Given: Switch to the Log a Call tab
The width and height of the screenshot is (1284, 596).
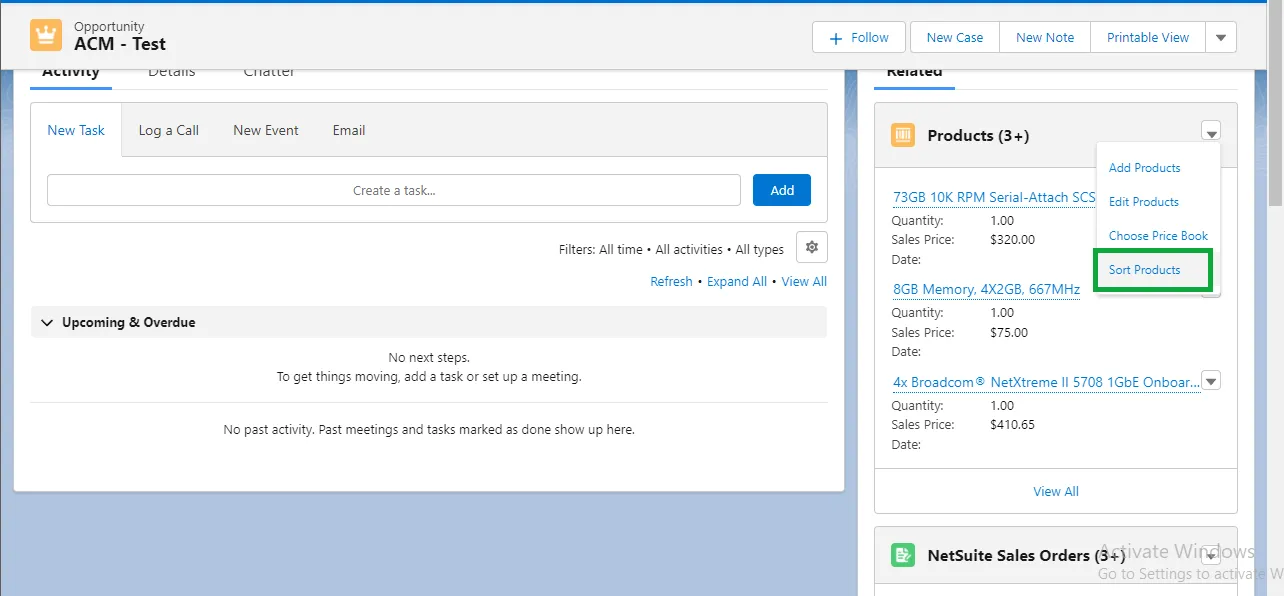Looking at the screenshot, I should tap(168, 130).
